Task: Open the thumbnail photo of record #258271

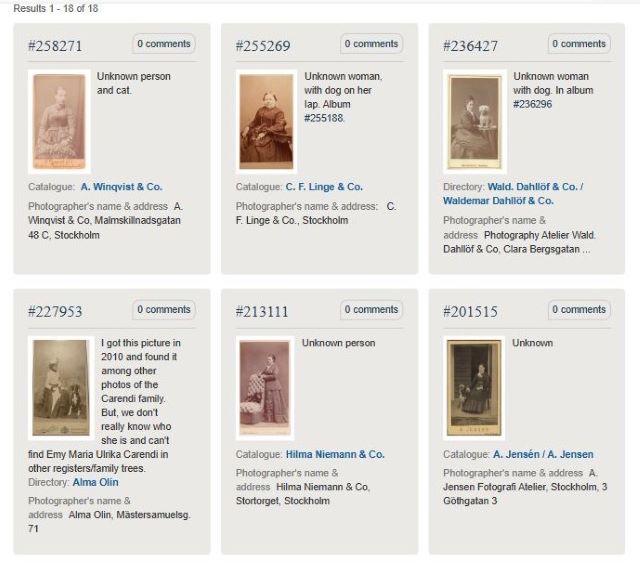Action: click(59, 121)
